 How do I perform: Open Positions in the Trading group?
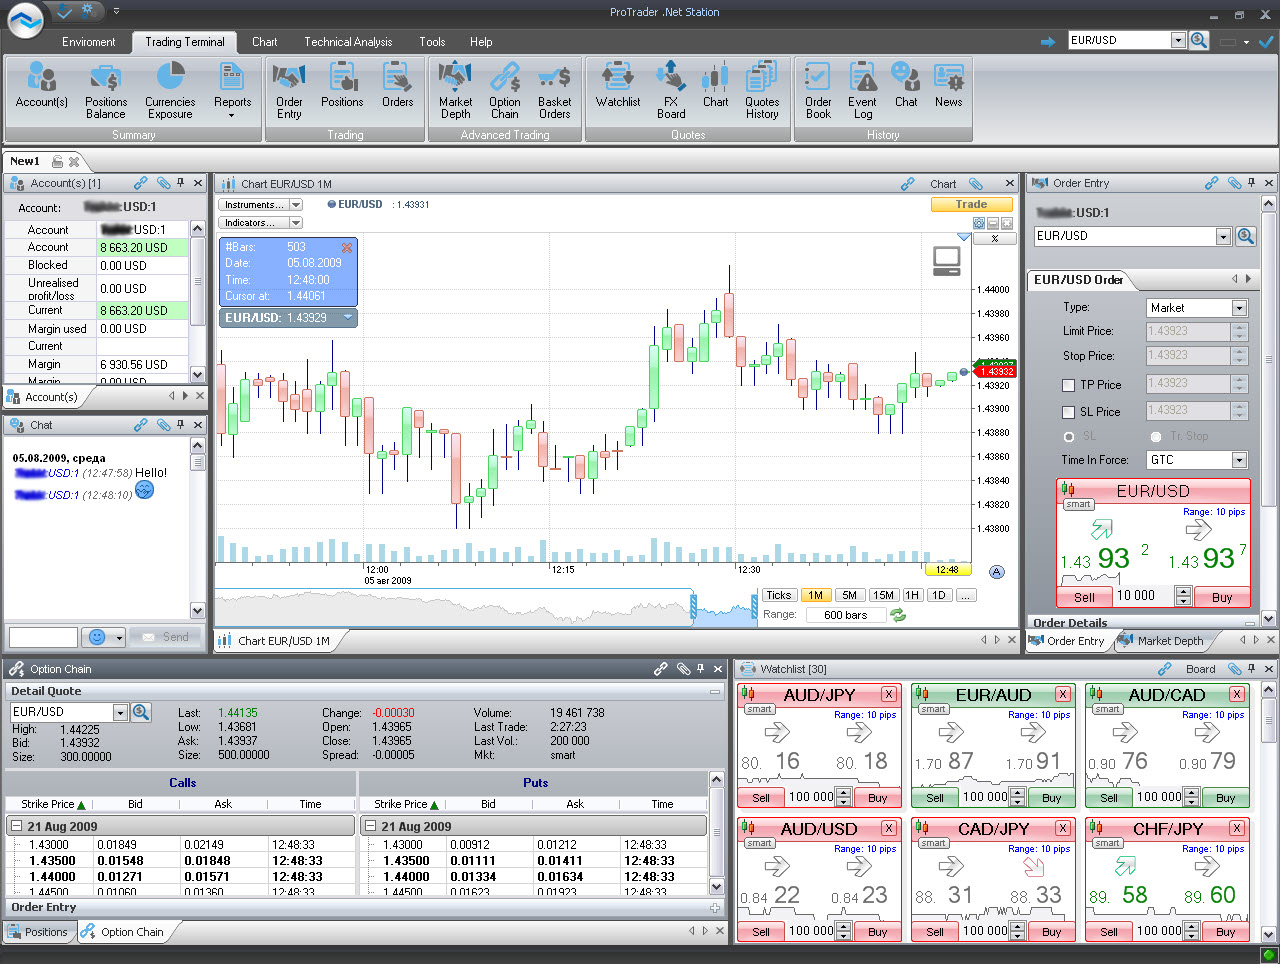(342, 86)
